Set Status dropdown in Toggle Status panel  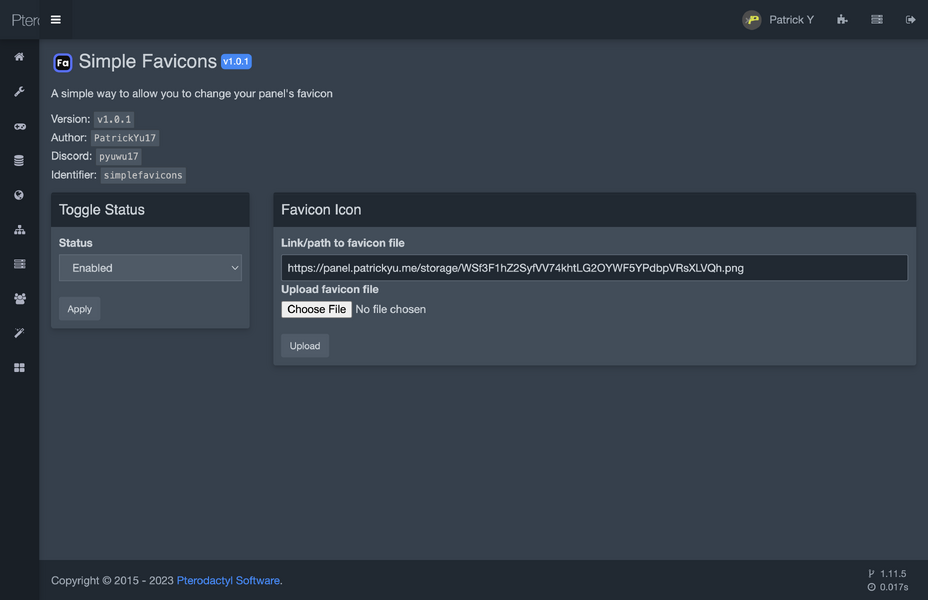pos(150,267)
